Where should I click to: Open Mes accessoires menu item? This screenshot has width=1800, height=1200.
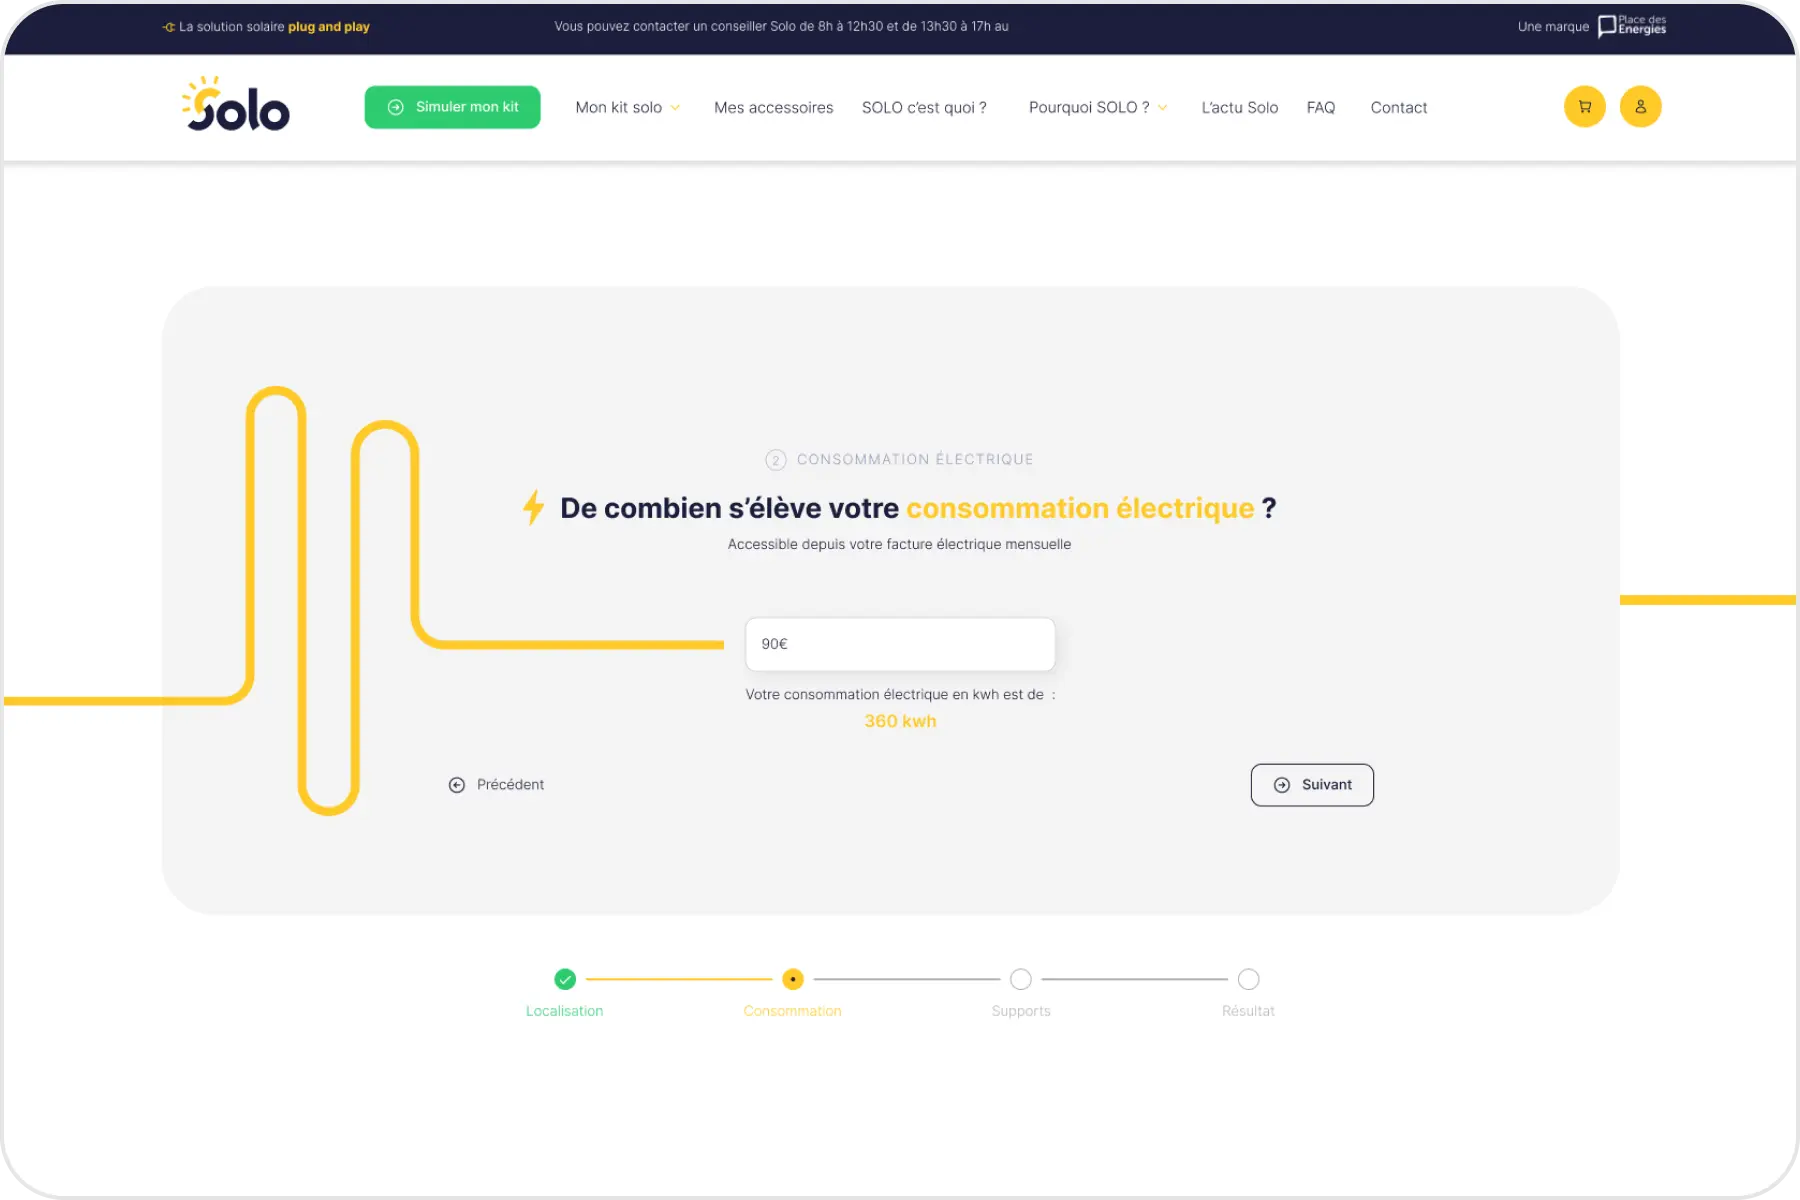tap(773, 108)
